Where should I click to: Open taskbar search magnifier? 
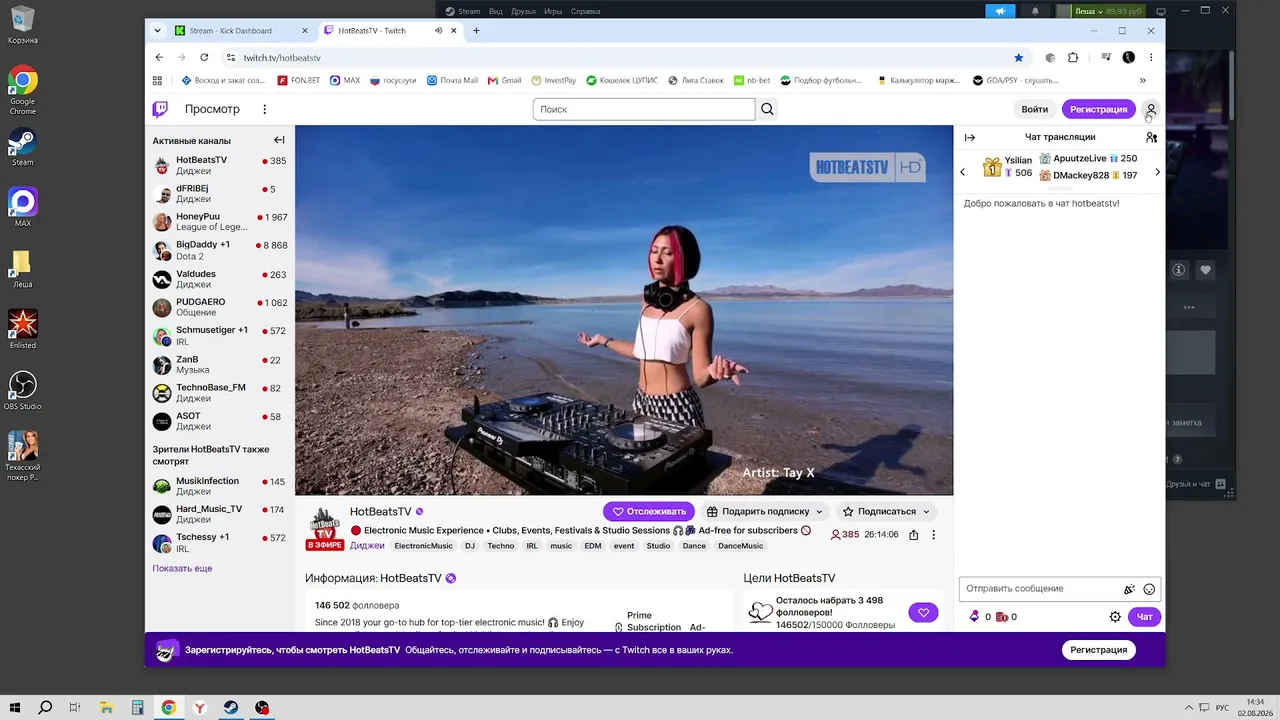tap(45, 708)
